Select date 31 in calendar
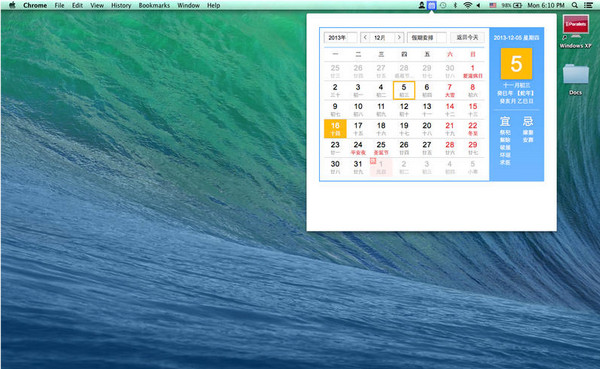This screenshot has width=600, height=369. pos(358,167)
